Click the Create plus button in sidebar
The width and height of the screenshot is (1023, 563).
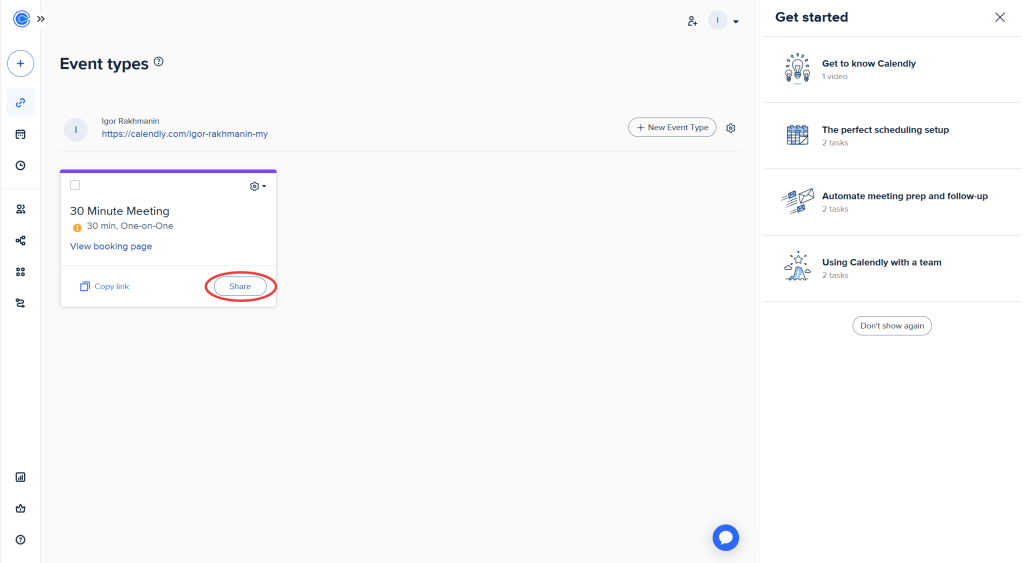pos(20,64)
